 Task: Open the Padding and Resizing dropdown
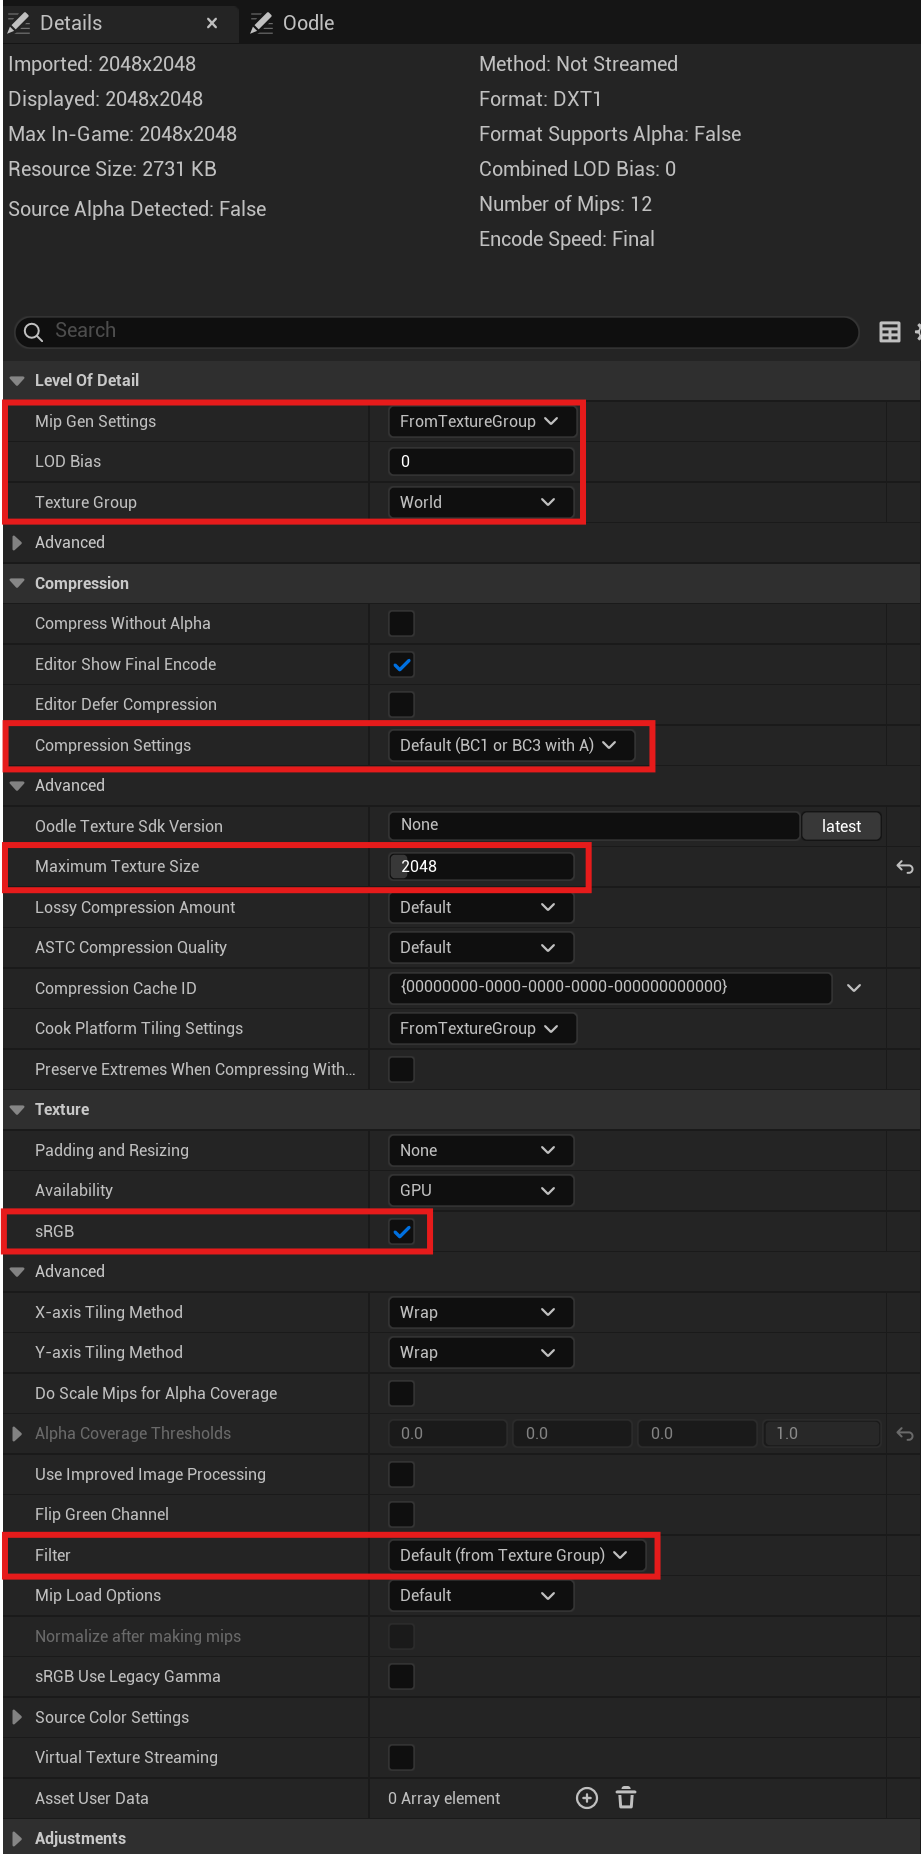481,1150
